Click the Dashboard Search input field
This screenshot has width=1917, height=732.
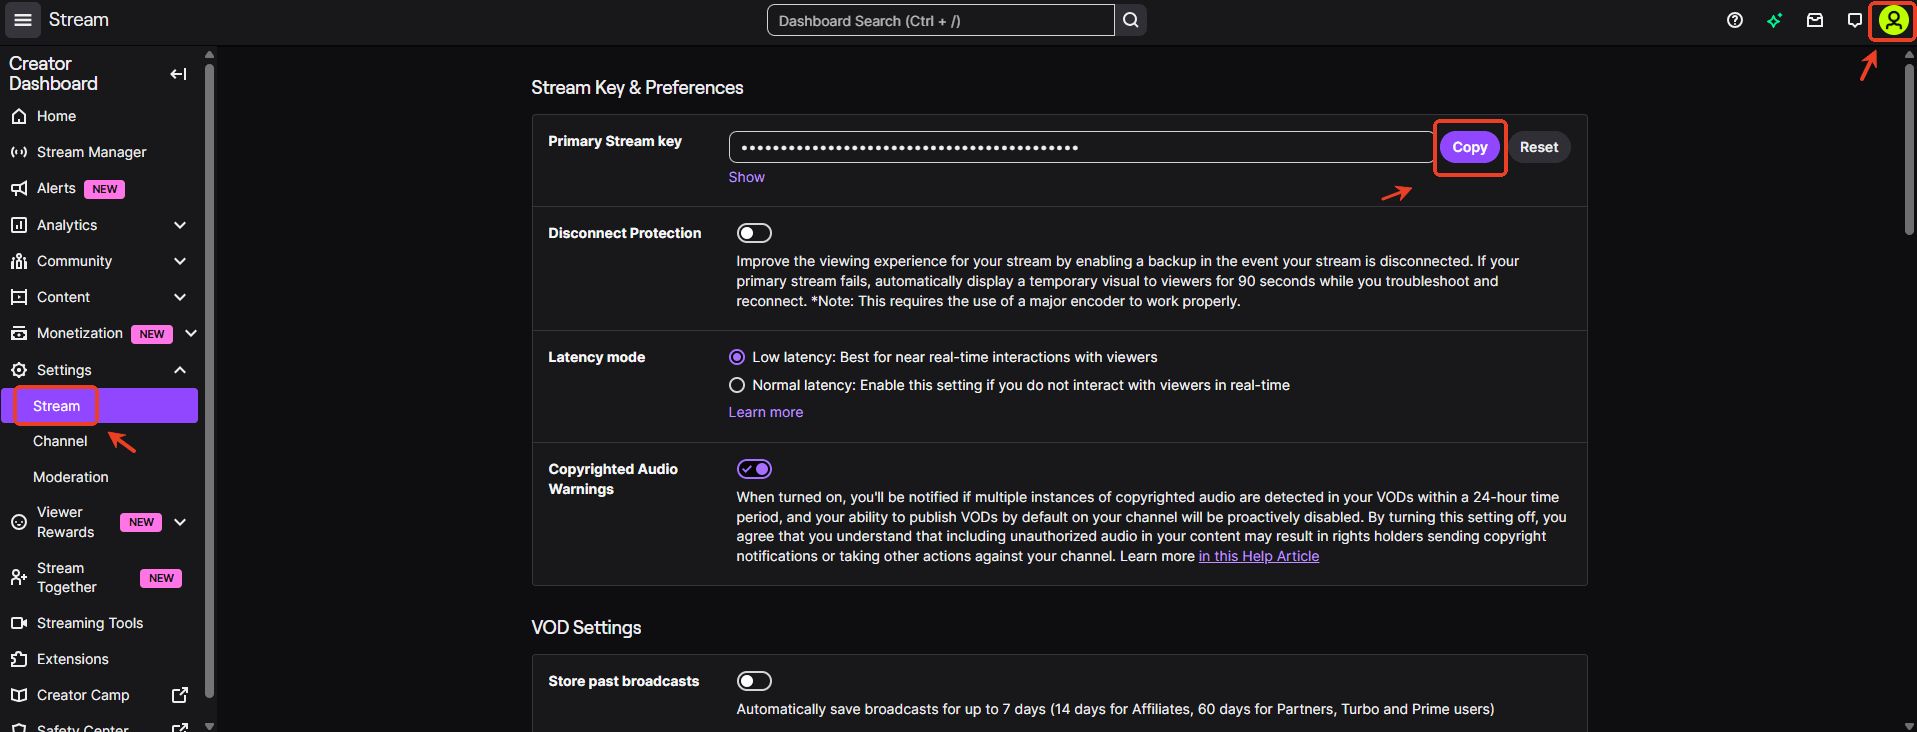click(x=940, y=20)
